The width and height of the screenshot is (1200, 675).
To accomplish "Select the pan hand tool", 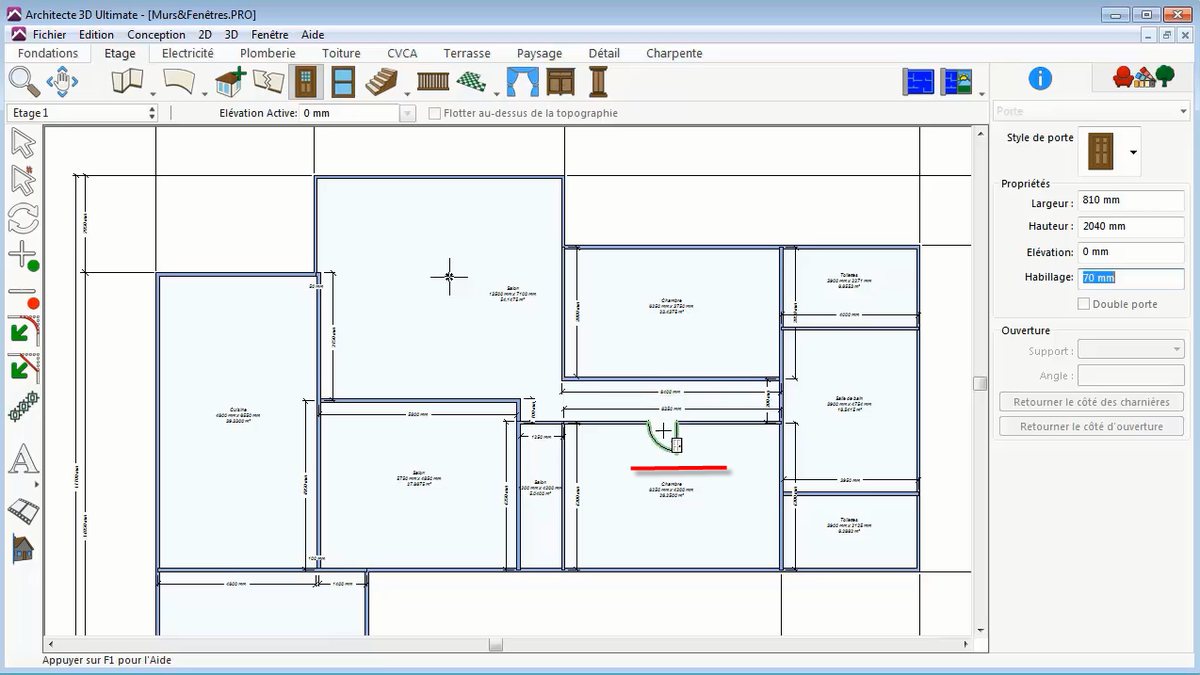I will (62, 81).
